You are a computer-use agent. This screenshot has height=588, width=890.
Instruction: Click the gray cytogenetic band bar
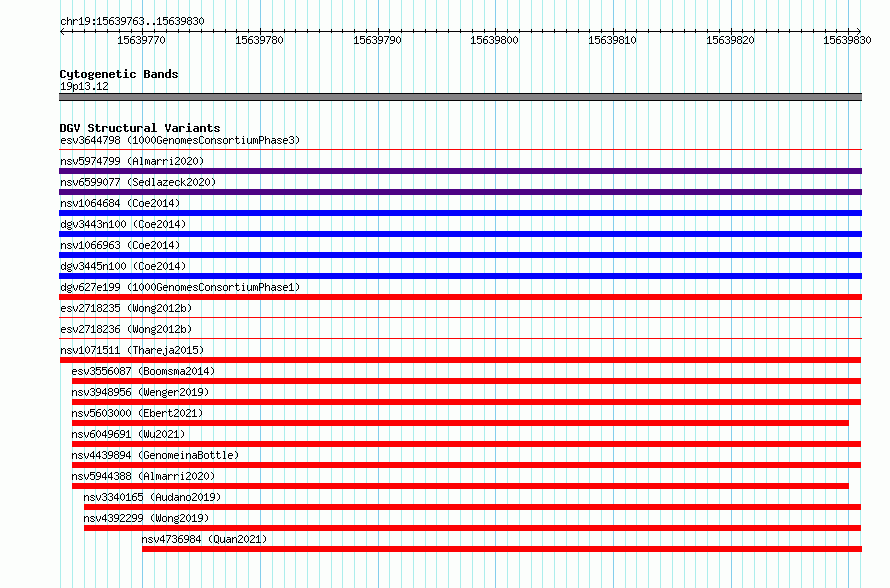[460, 97]
